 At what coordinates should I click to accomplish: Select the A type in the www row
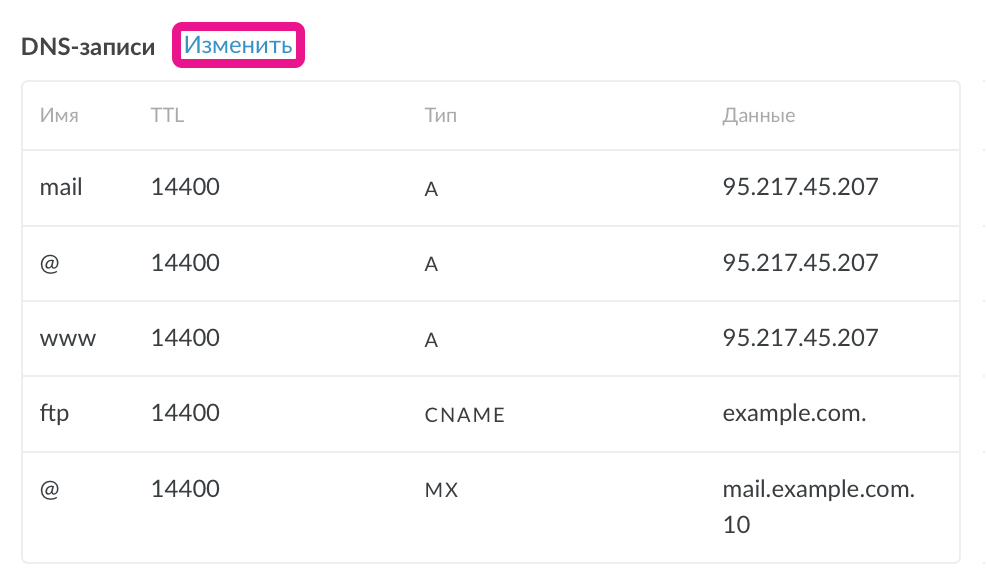pyautogui.click(x=431, y=339)
